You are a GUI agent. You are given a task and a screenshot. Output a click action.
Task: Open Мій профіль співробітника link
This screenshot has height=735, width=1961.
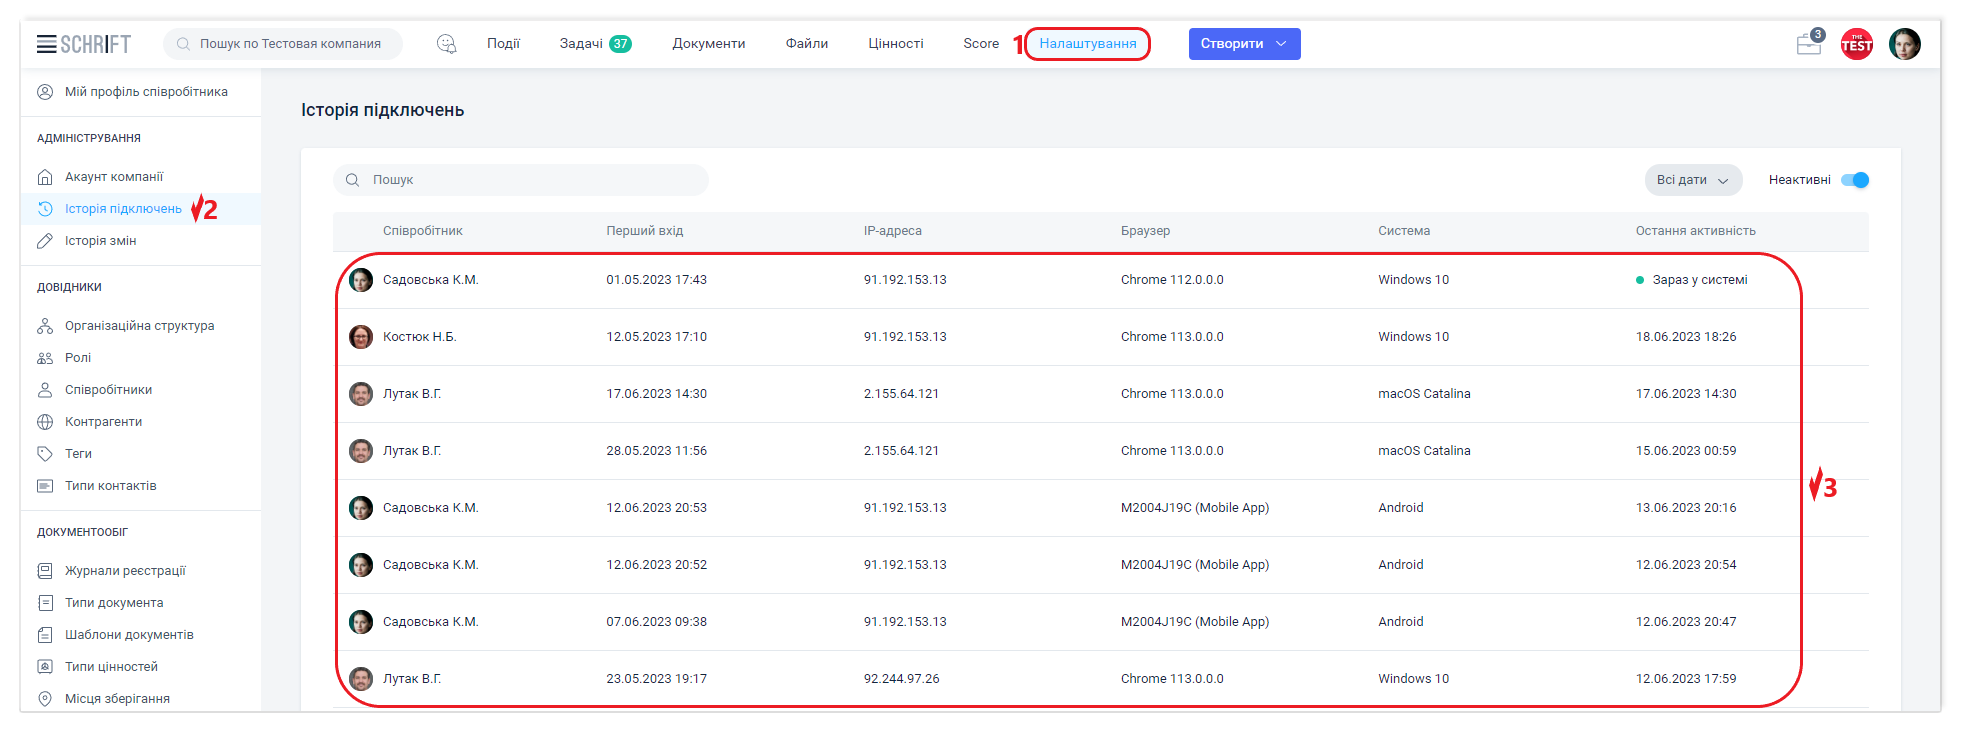point(146,92)
